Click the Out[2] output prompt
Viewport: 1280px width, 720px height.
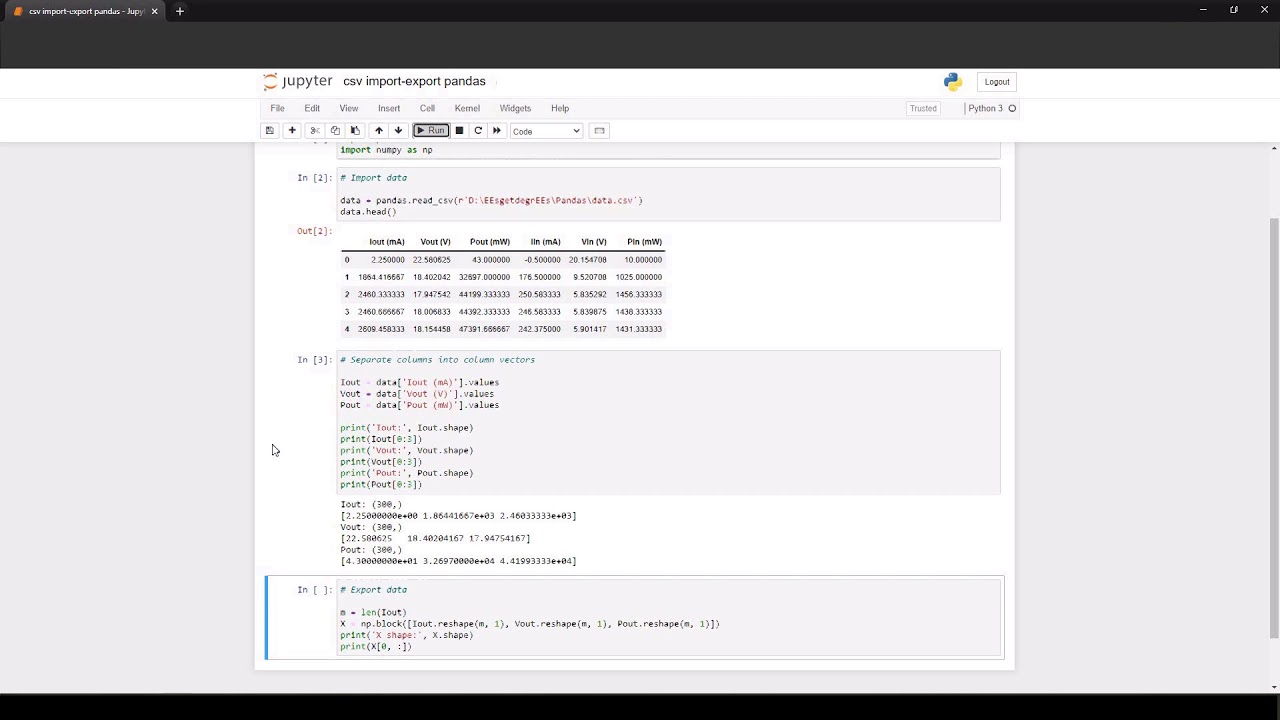click(314, 231)
